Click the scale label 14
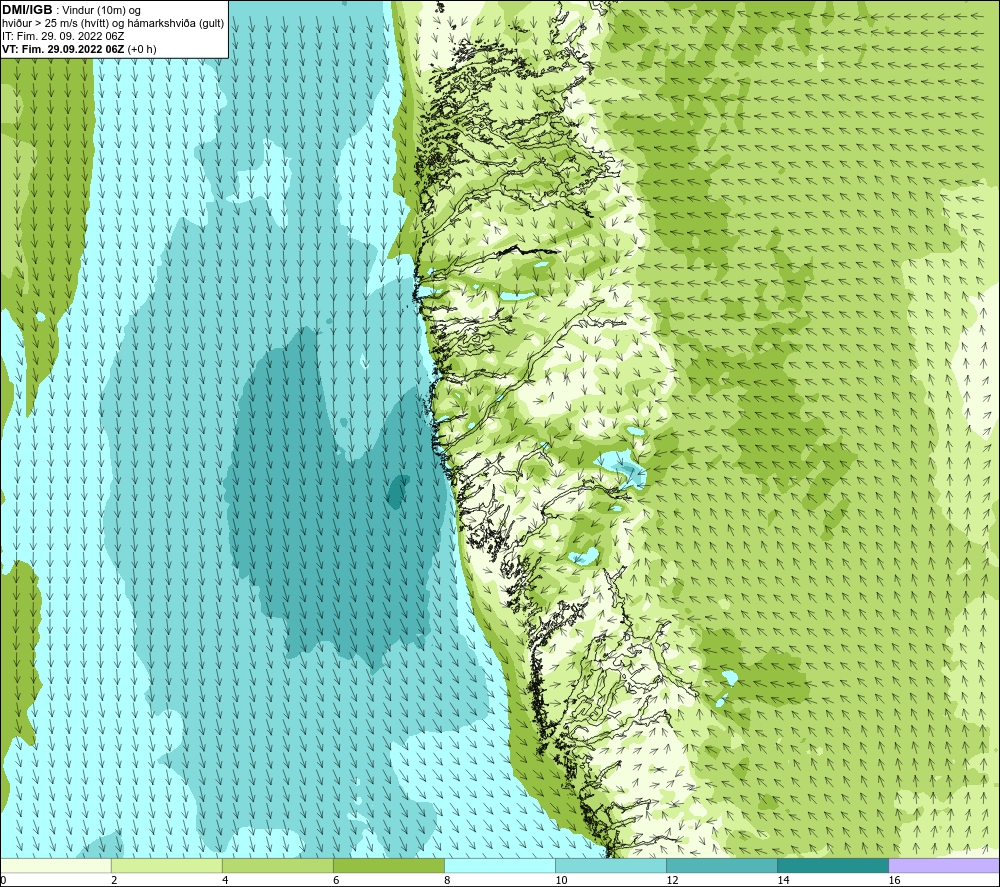Image resolution: width=1000 pixels, height=887 pixels. (783, 881)
